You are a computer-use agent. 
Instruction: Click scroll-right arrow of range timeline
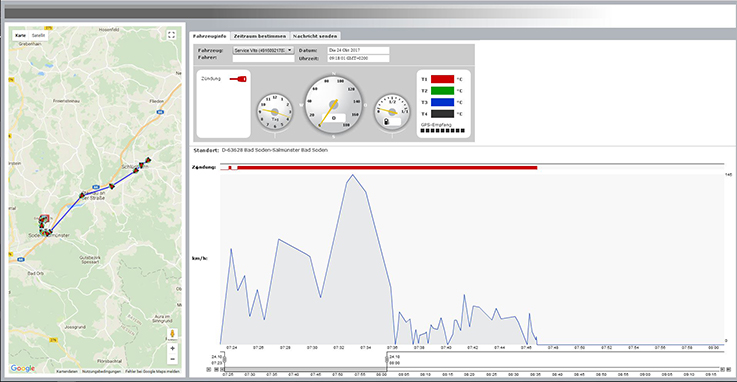click(x=729, y=370)
